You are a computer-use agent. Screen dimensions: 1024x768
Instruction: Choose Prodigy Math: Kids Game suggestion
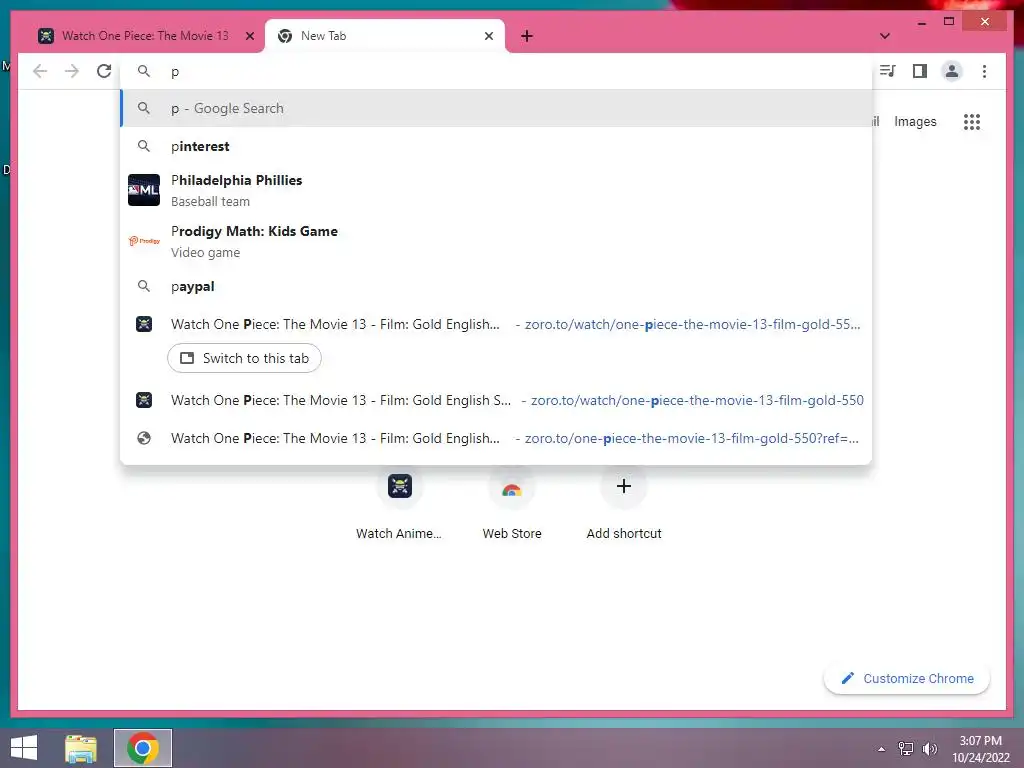[496, 241]
